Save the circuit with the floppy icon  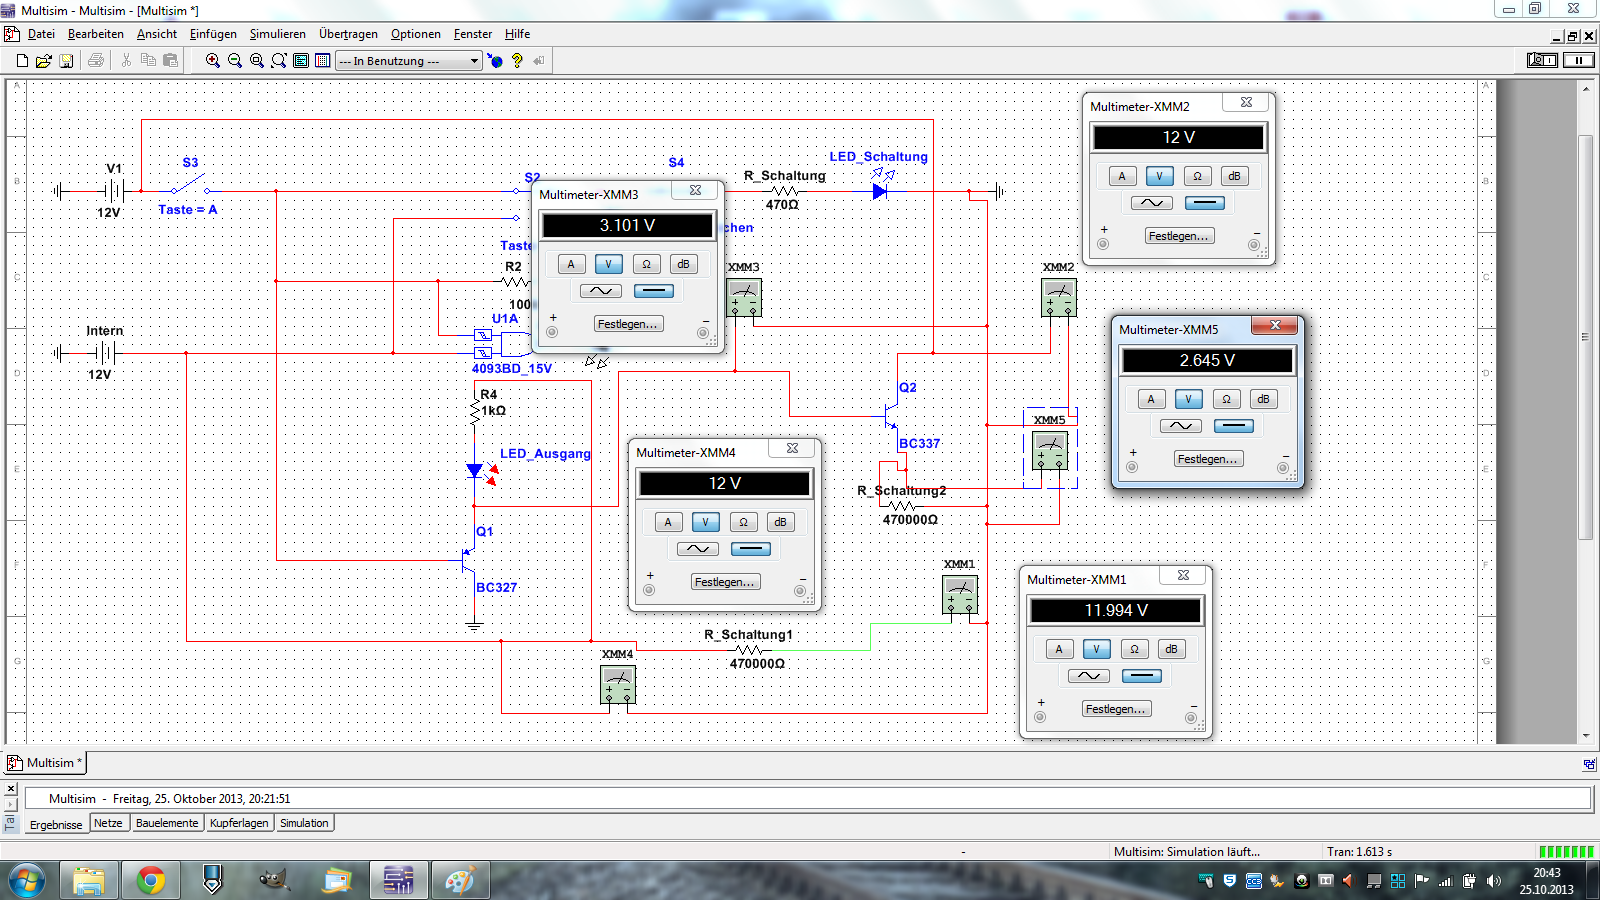tap(66, 61)
